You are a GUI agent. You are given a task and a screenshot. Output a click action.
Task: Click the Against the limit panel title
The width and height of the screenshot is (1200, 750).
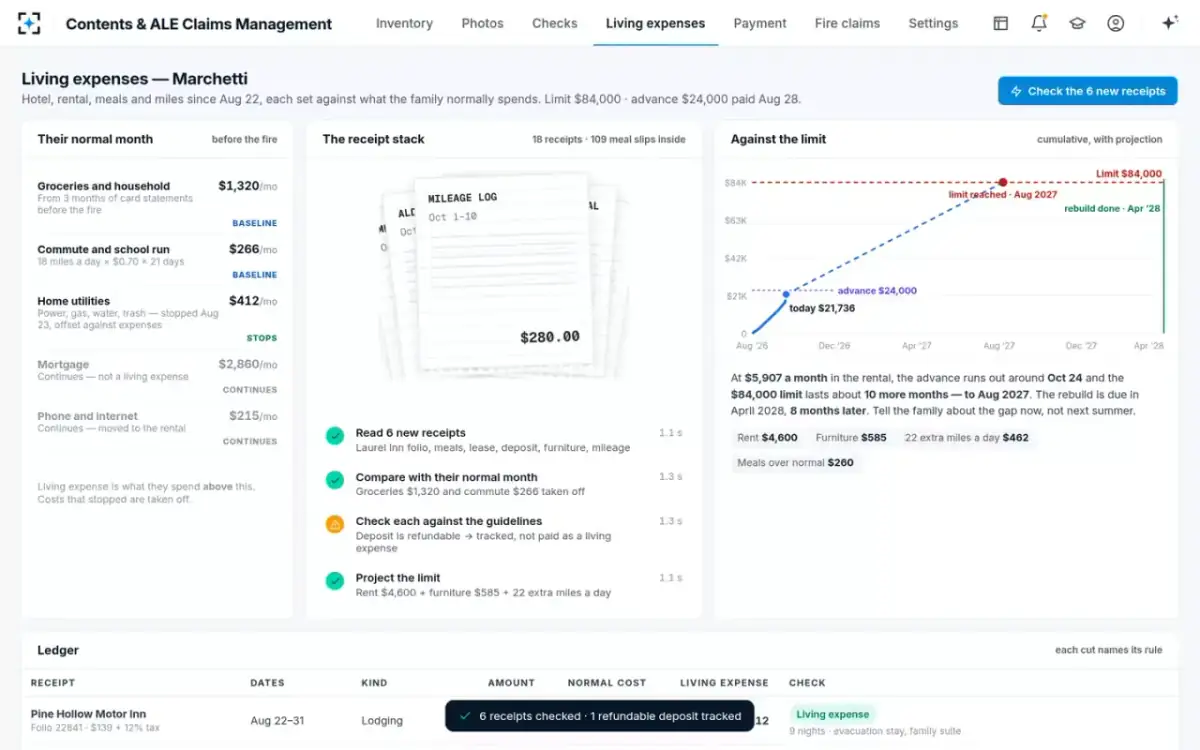[778, 139]
